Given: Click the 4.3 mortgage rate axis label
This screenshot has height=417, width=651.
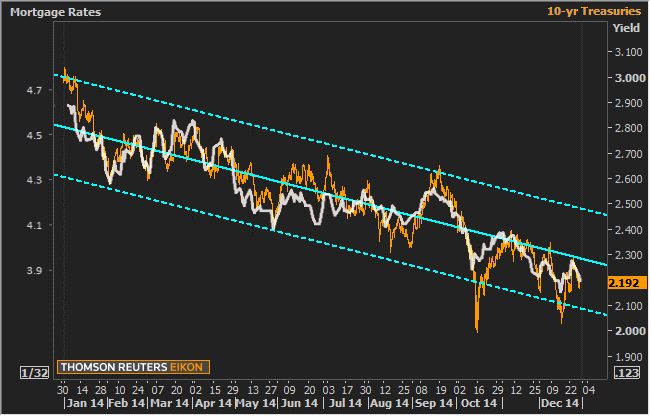Looking at the screenshot, I should click(x=34, y=181).
